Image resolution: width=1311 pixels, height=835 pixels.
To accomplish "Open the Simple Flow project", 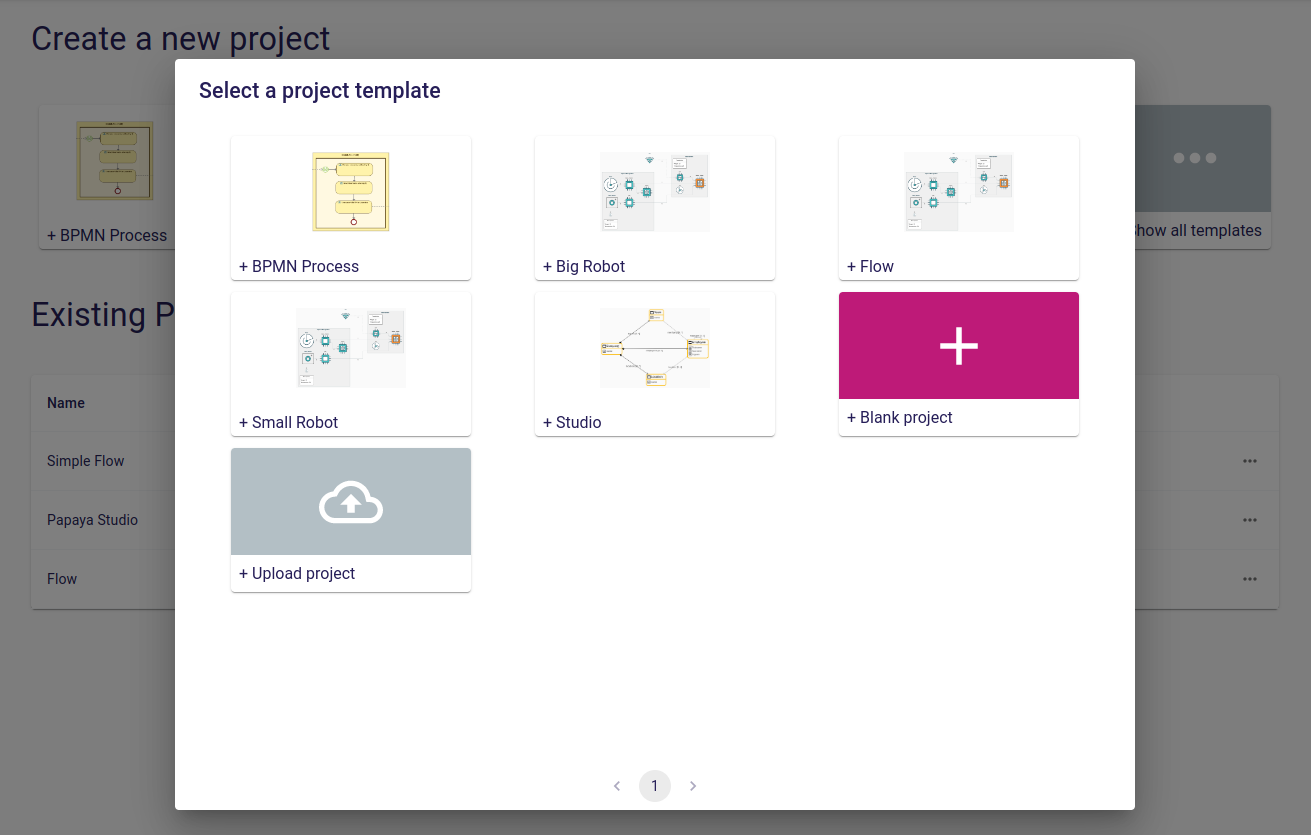I will pyautogui.click(x=86, y=461).
